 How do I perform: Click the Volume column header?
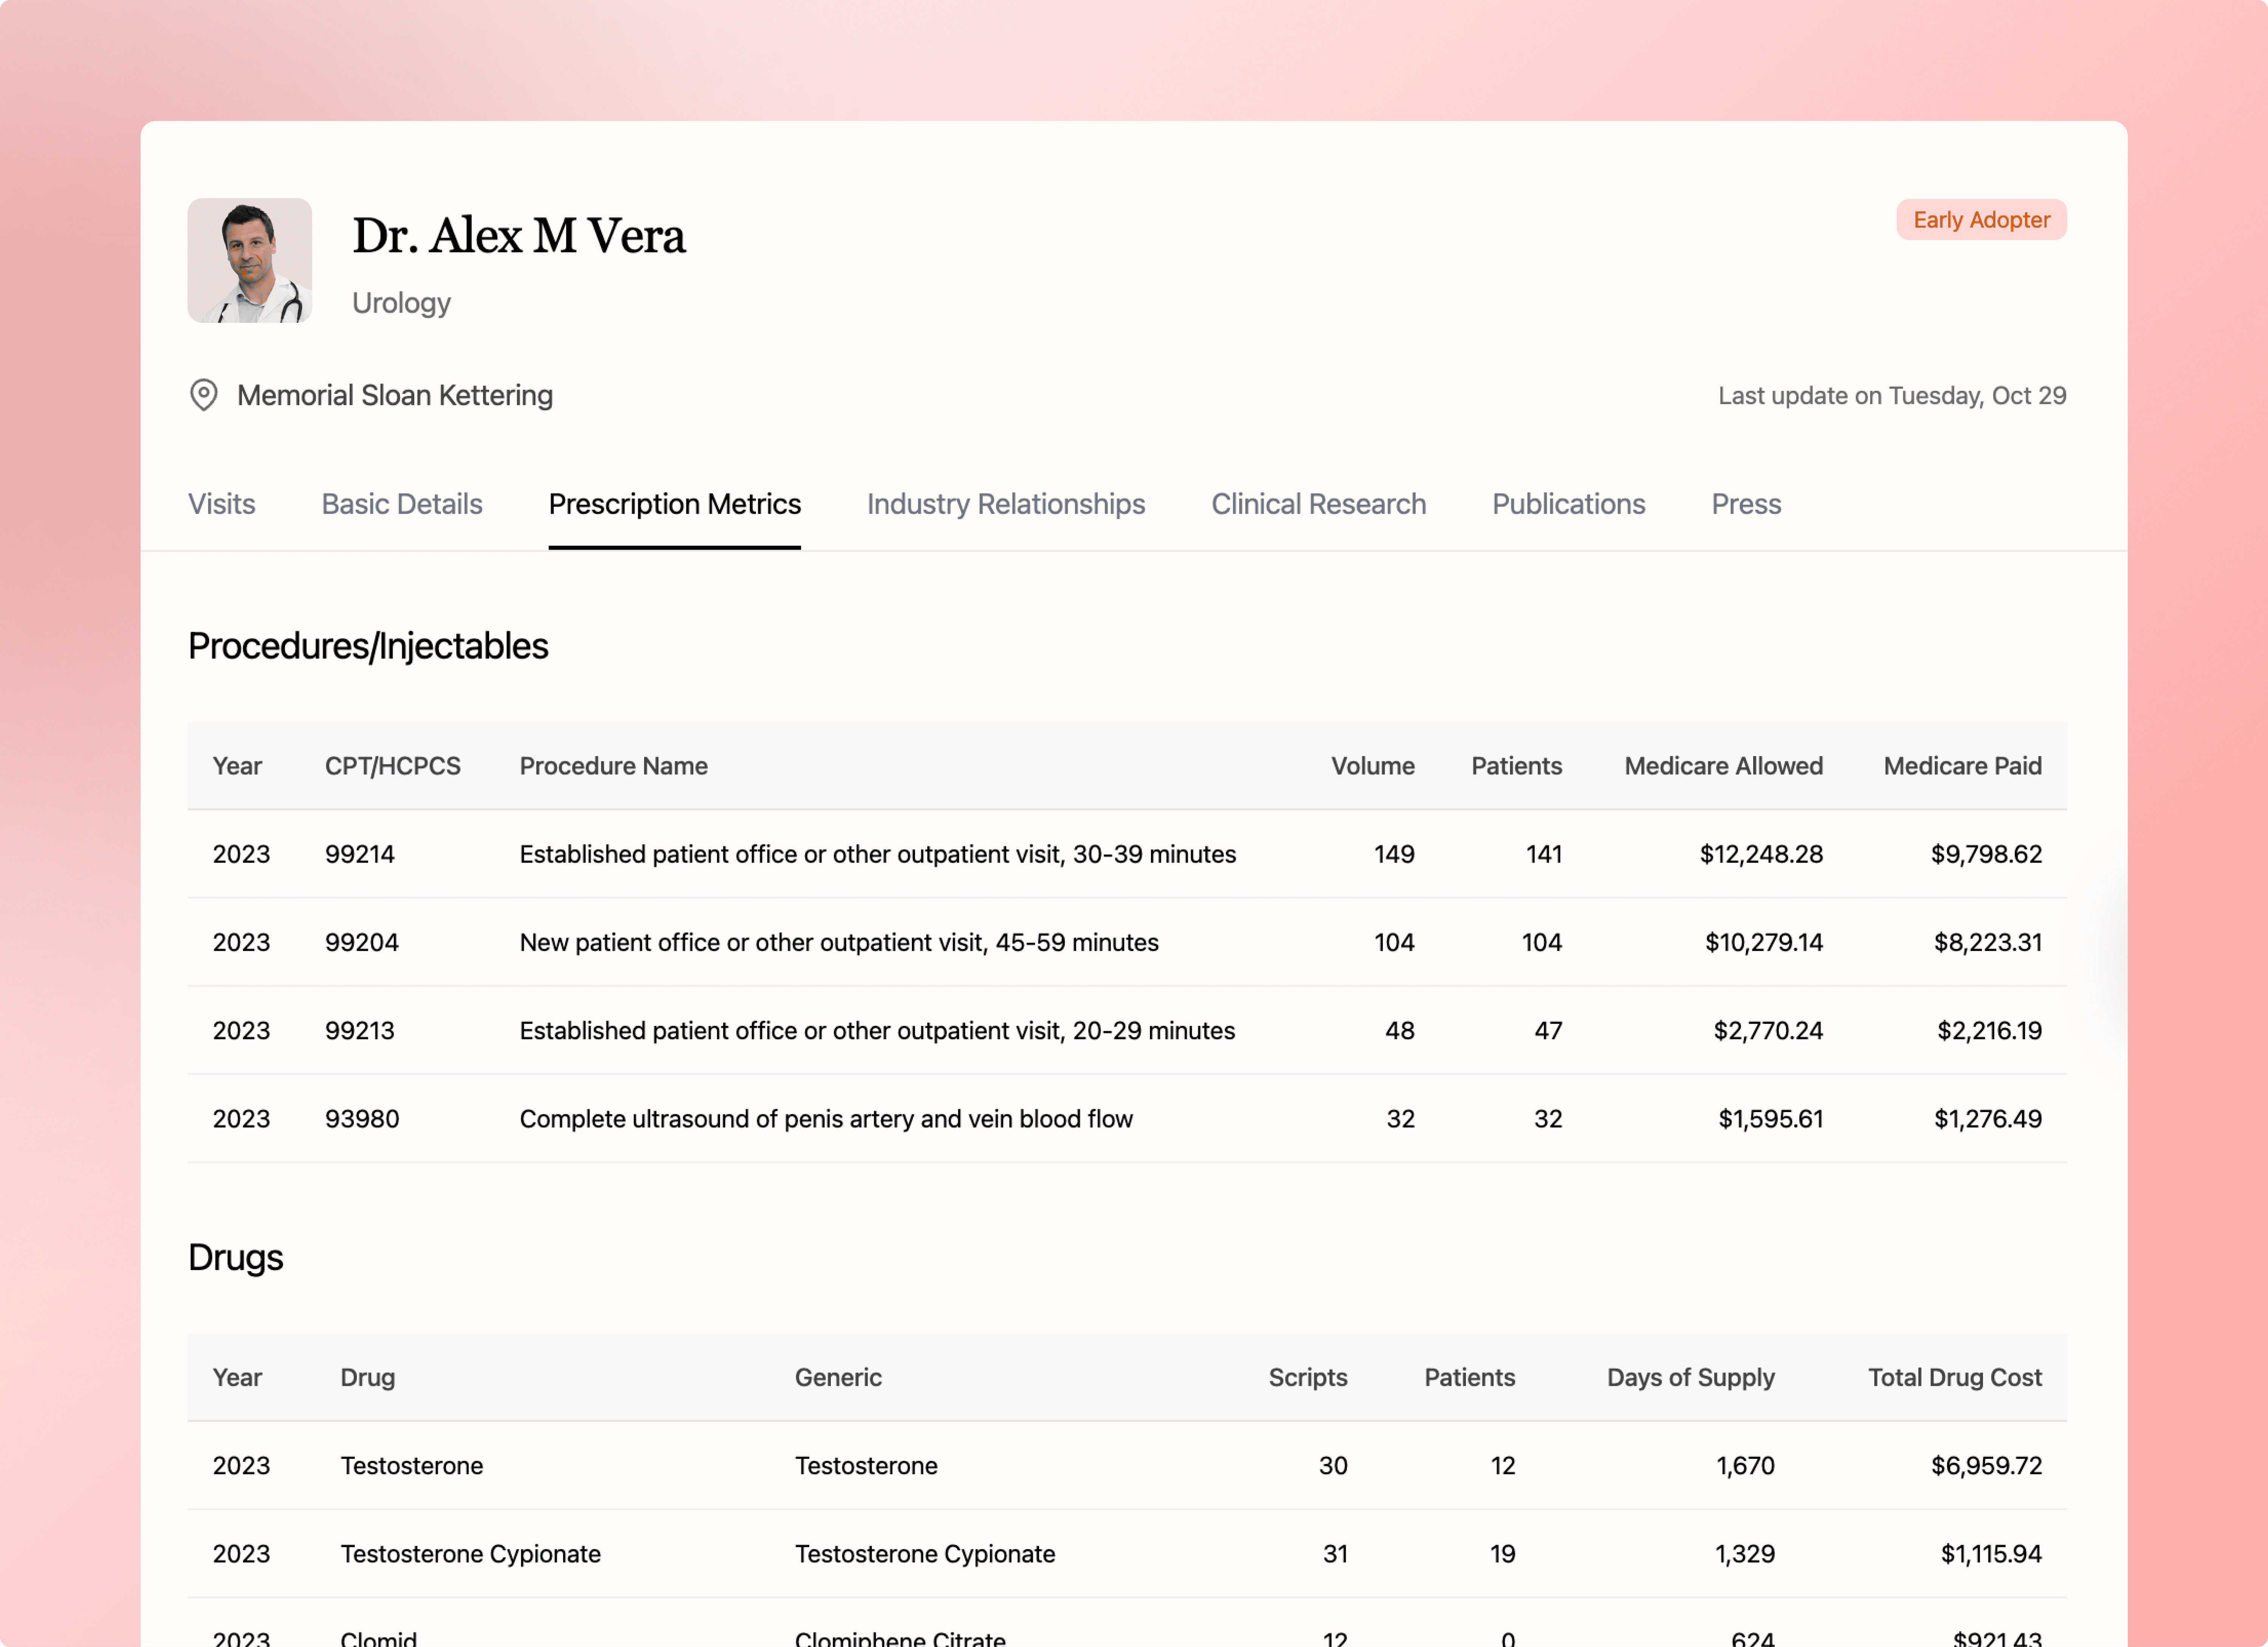1372,766
